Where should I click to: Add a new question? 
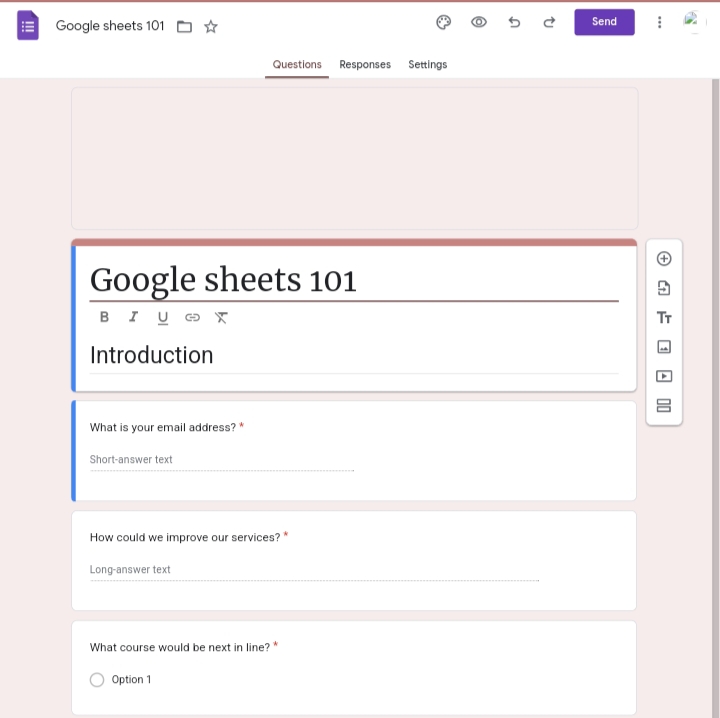coord(664,258)
